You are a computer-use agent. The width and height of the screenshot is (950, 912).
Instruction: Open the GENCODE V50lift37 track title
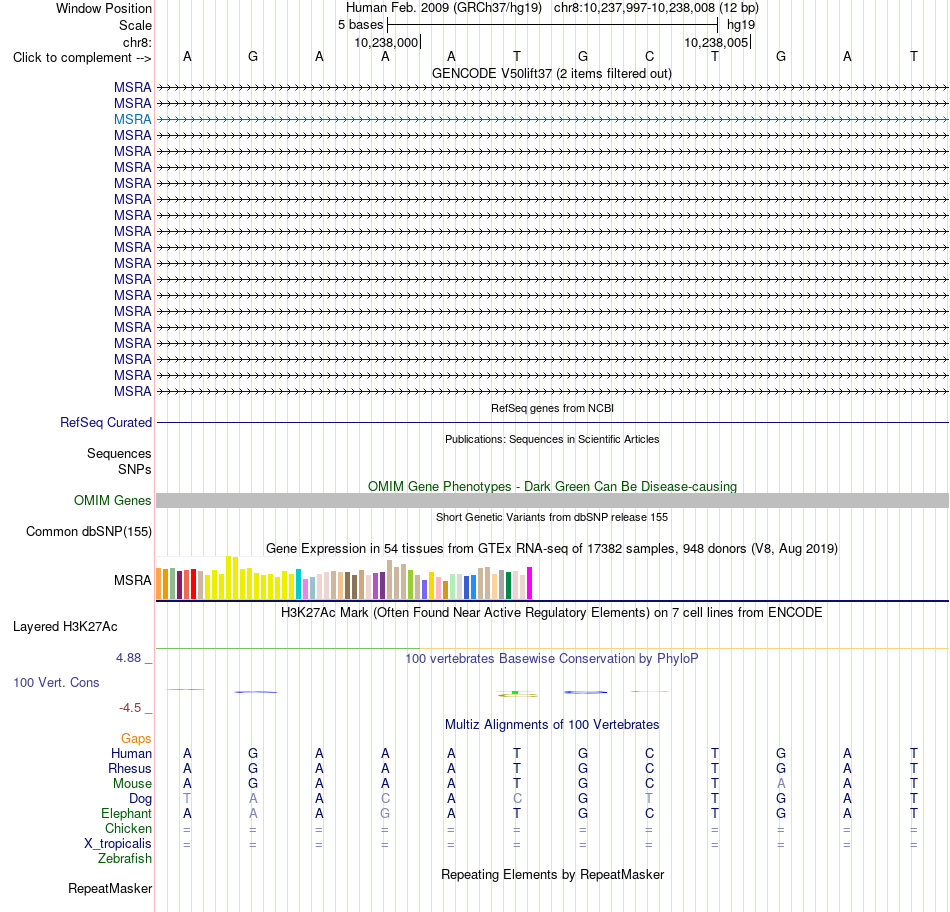(x=551, y=73)
